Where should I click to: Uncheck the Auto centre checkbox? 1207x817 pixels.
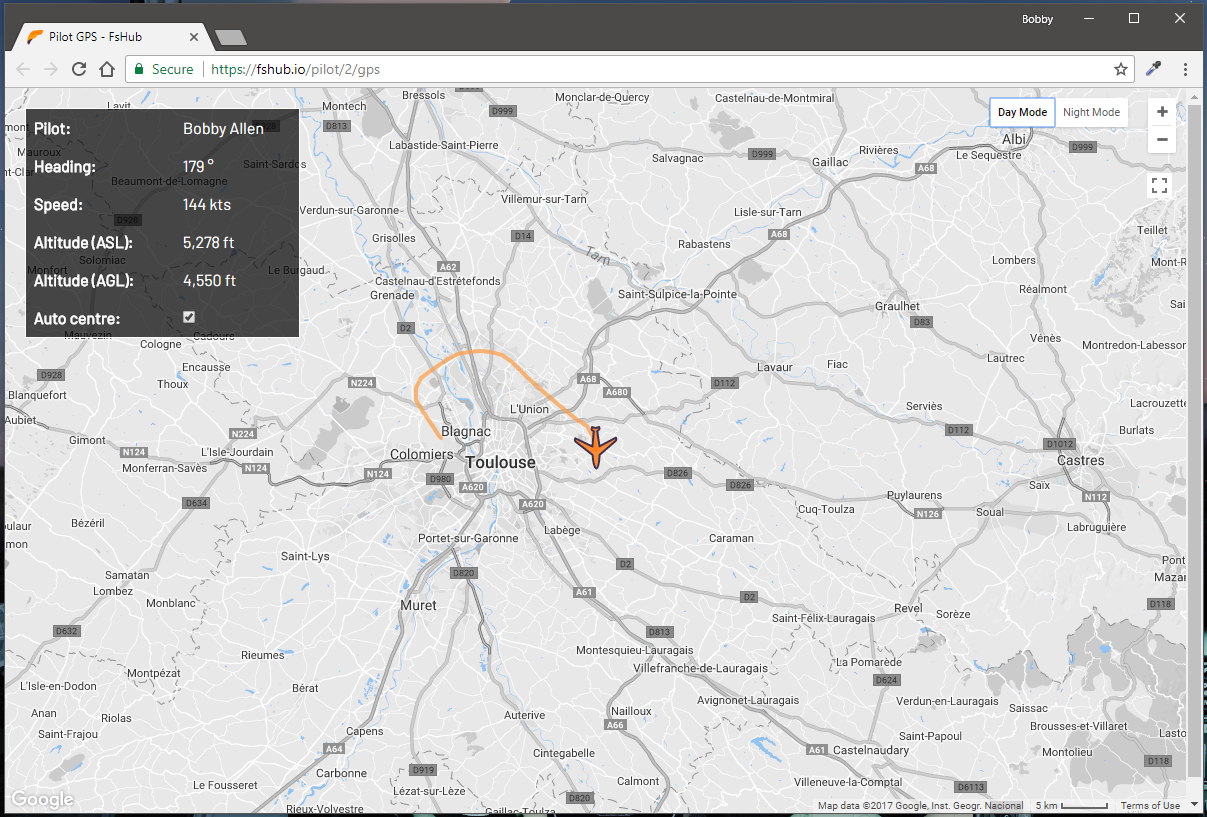[189, 317]
